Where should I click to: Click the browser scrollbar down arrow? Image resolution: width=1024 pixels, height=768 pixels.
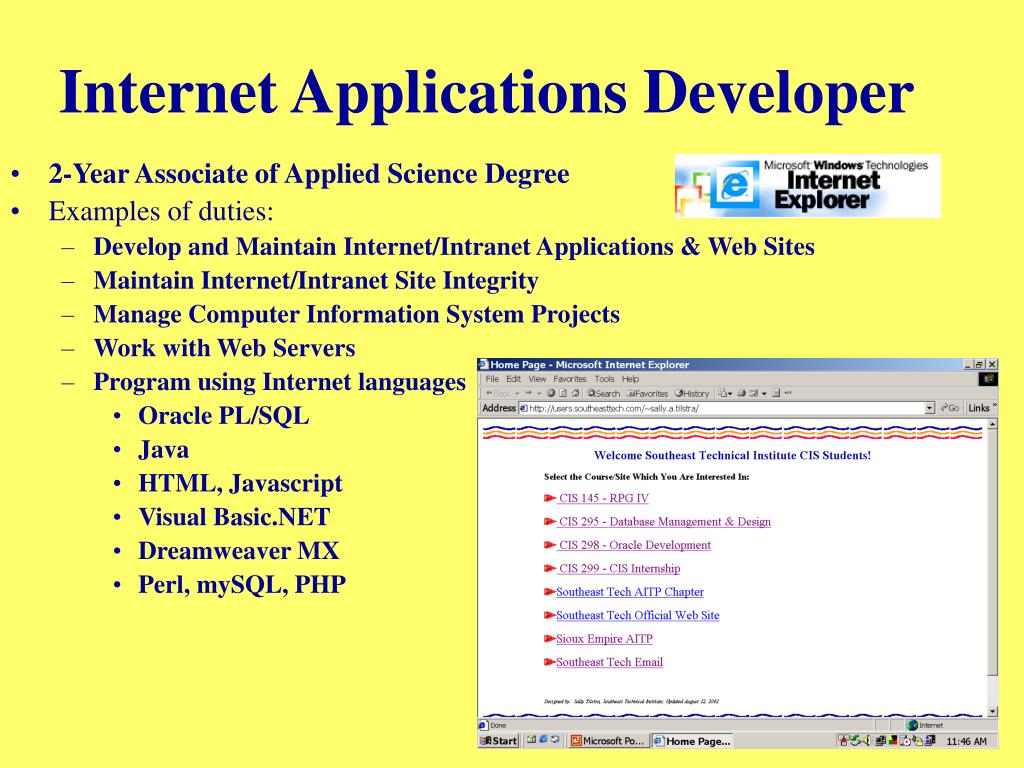[993, 712]
